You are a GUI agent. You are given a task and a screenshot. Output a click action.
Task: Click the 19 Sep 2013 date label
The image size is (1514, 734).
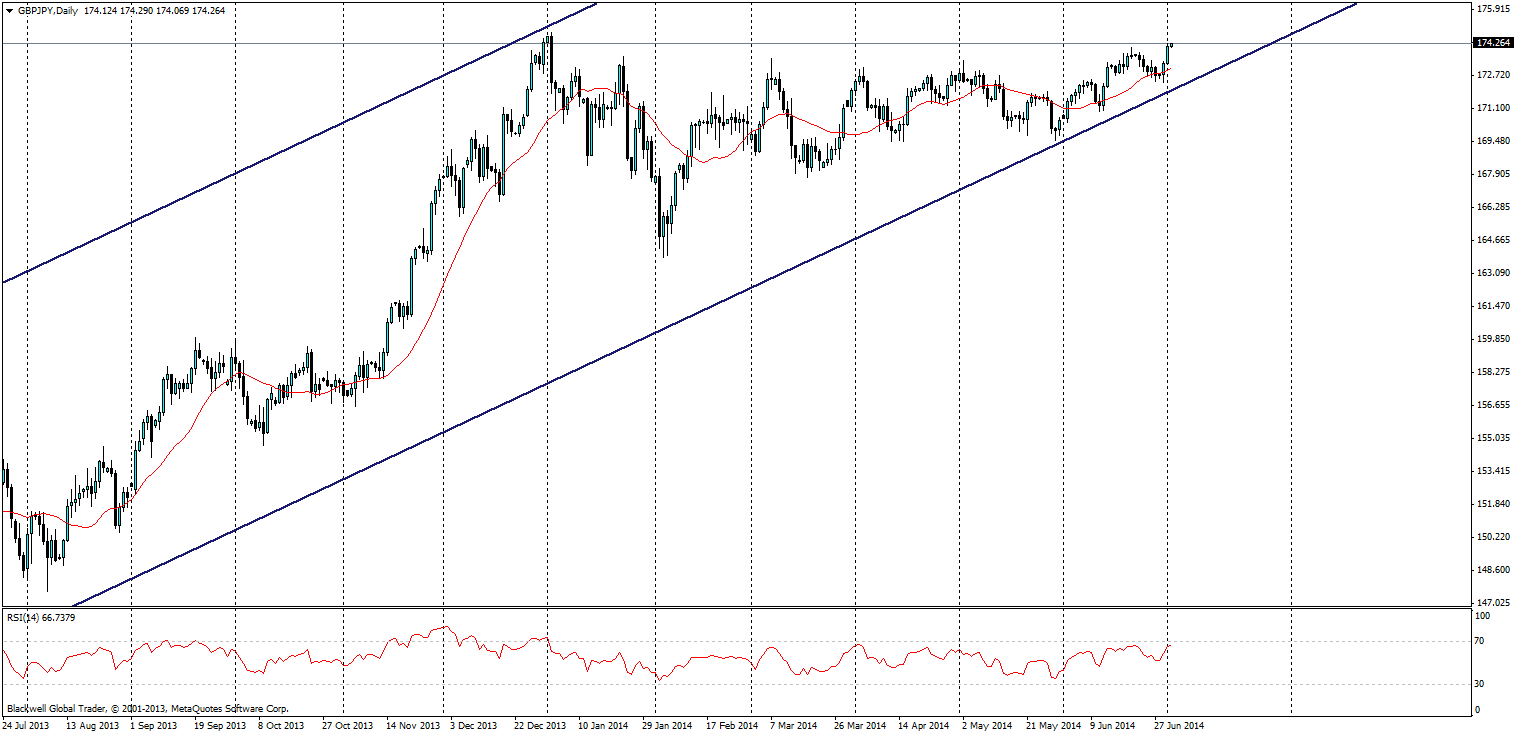pos(219,727)
